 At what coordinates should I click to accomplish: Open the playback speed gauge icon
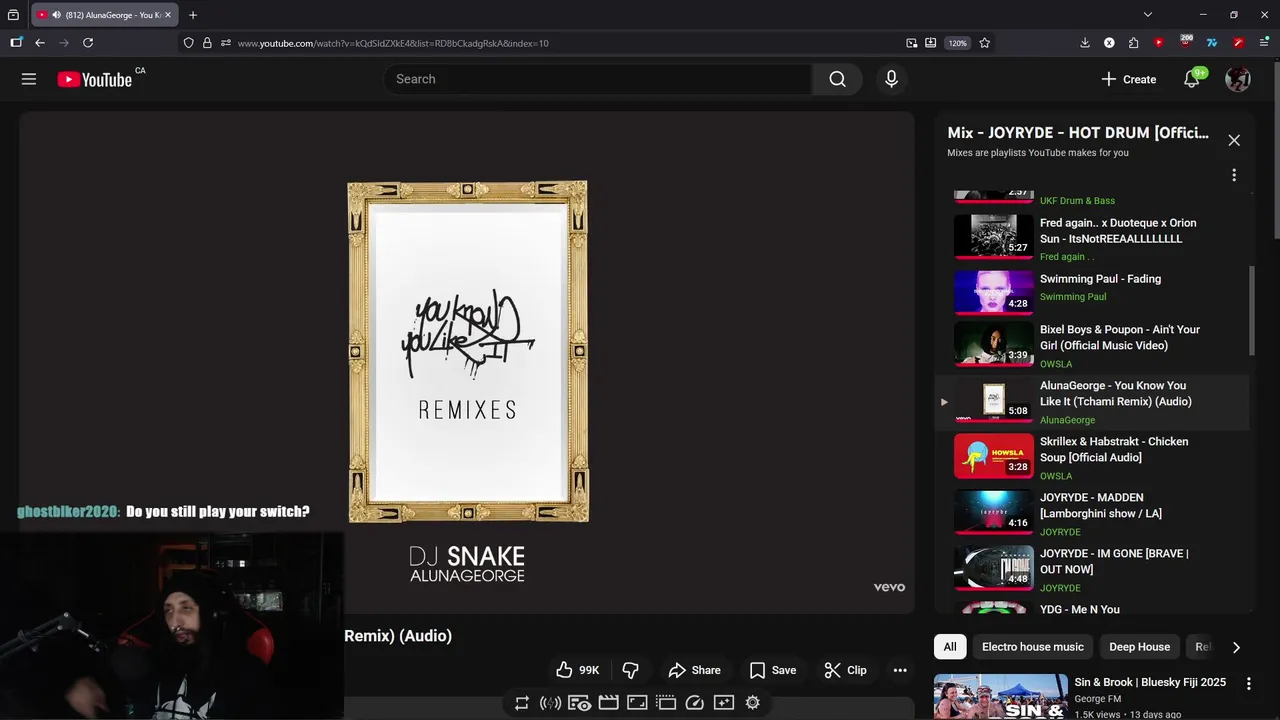point(695,703)
